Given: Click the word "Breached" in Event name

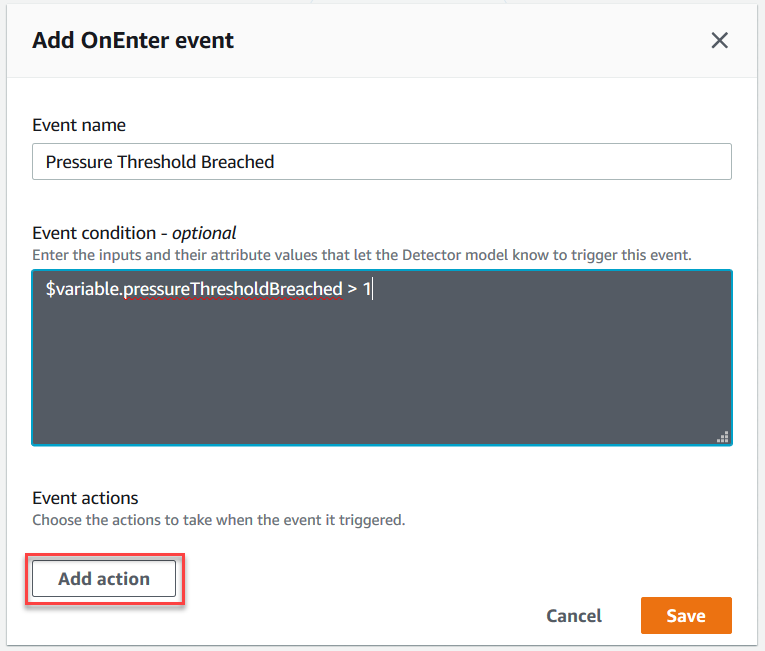Looking at the screenshot, I should pos(237,162).
